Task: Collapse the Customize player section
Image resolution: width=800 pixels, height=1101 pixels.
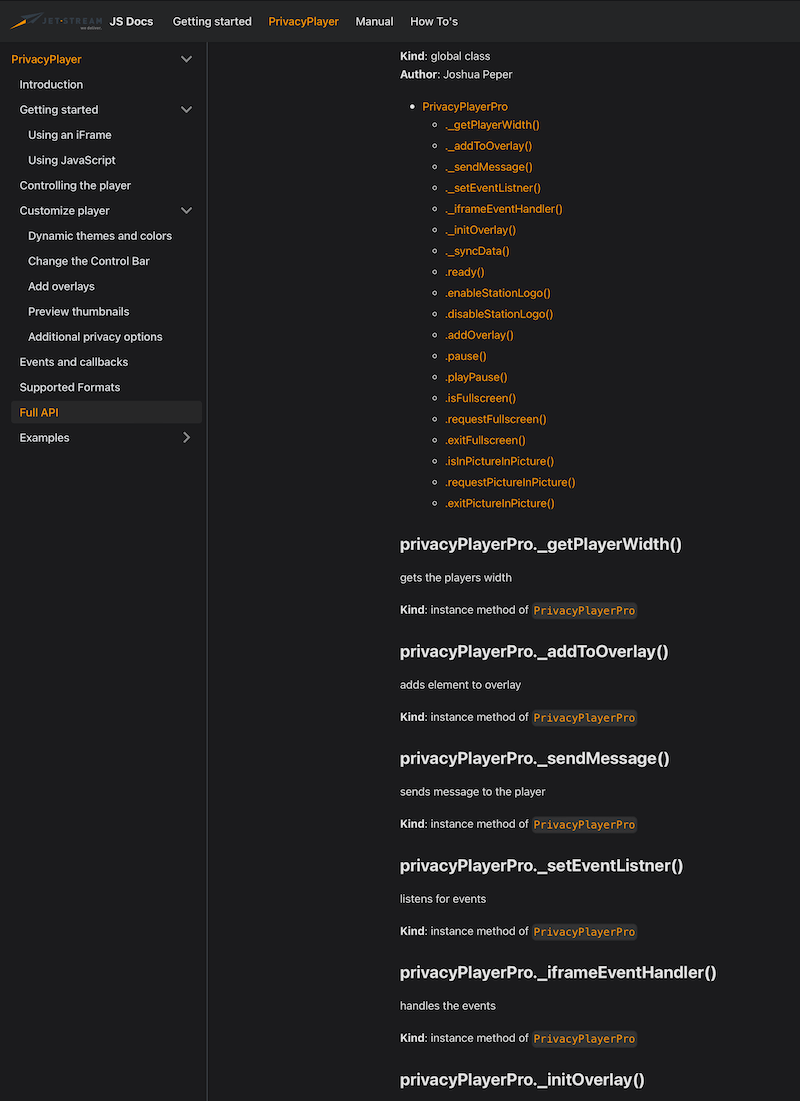Action: click(186, 210)
